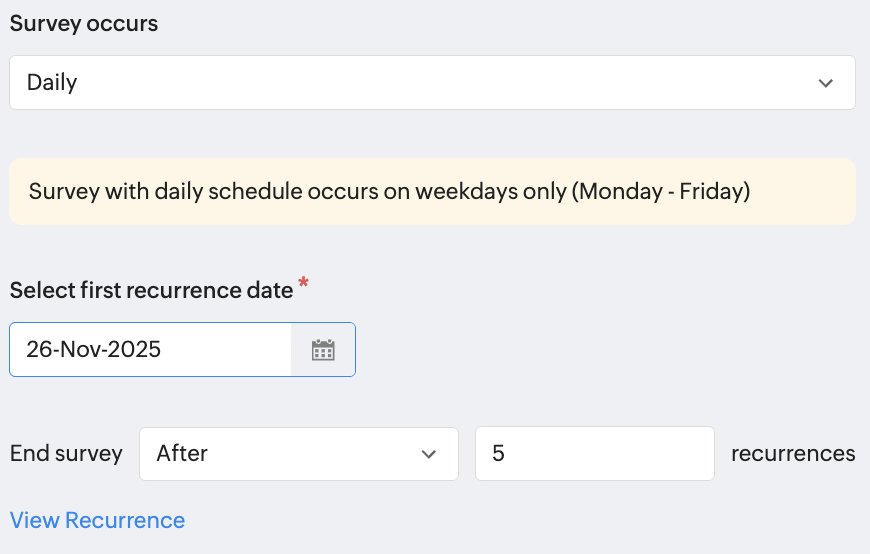Click the red required asterisk
Screen dimensions: 870x554
coord(304,285)
